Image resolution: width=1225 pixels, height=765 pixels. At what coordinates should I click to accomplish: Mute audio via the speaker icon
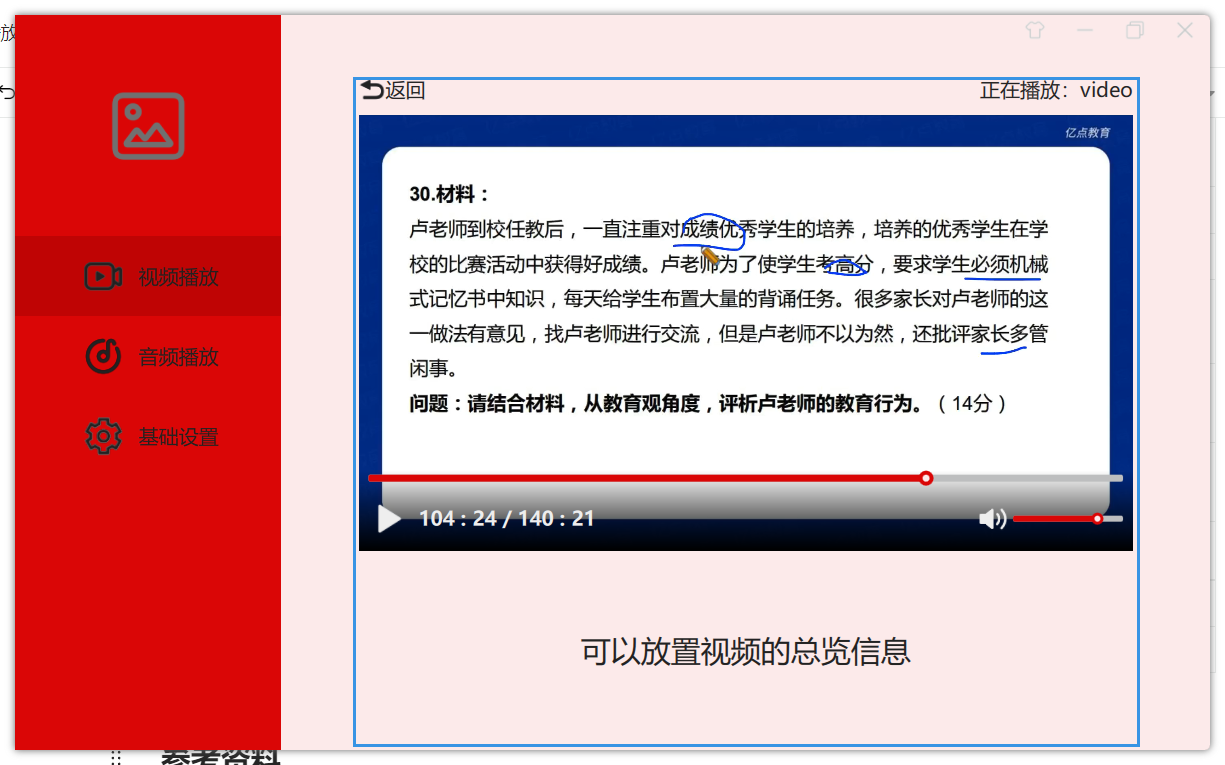point(991,518)
